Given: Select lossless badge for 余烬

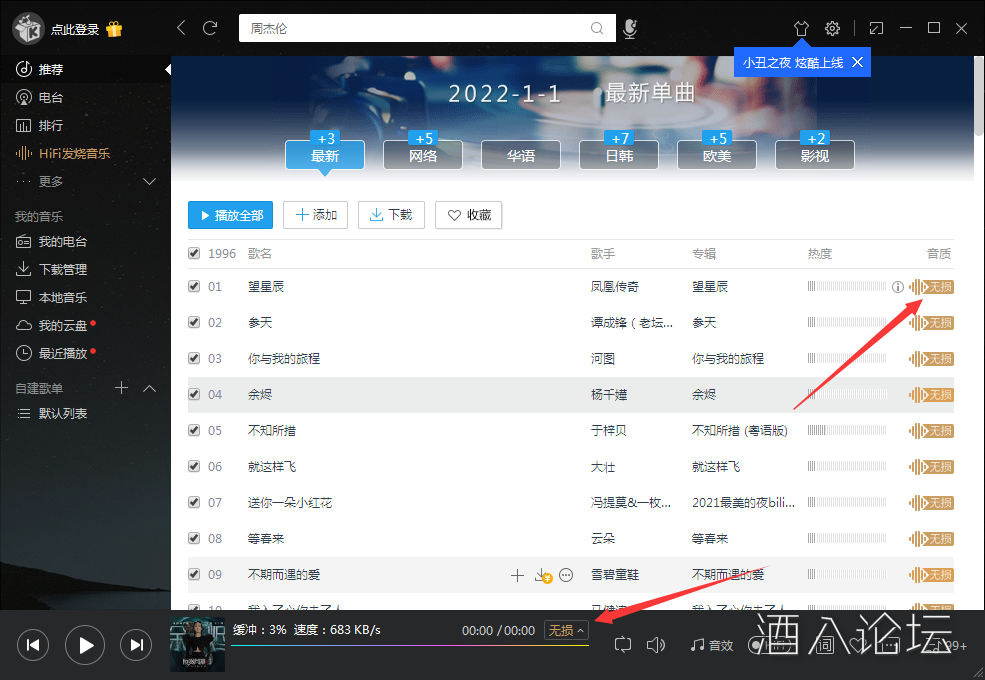Looking at the screenshot, I should pos(931,395).
